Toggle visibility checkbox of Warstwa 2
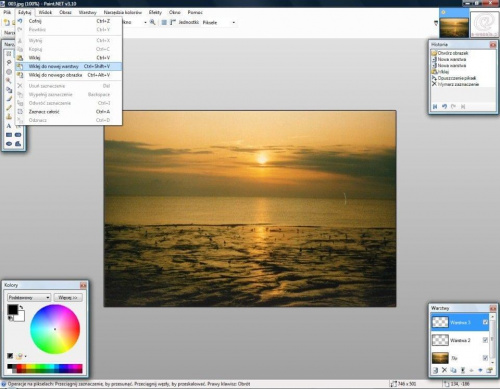 tap(485, 340)
